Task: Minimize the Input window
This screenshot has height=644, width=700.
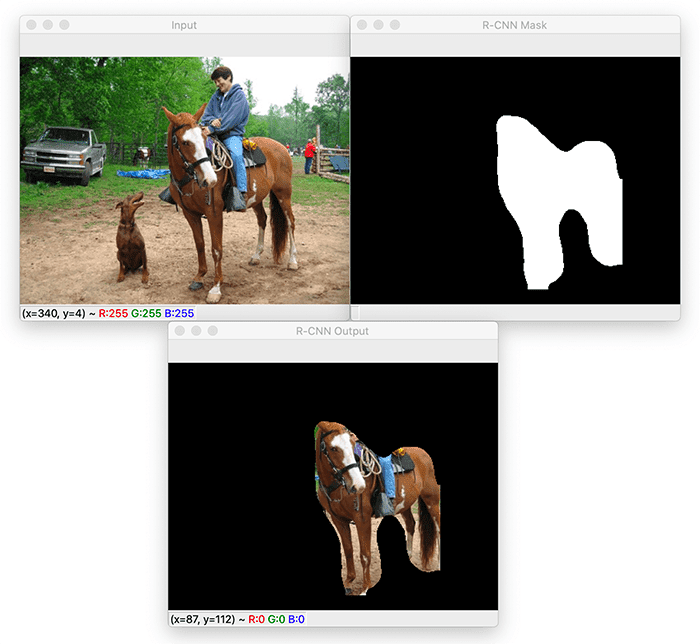Action: point(46,24)
